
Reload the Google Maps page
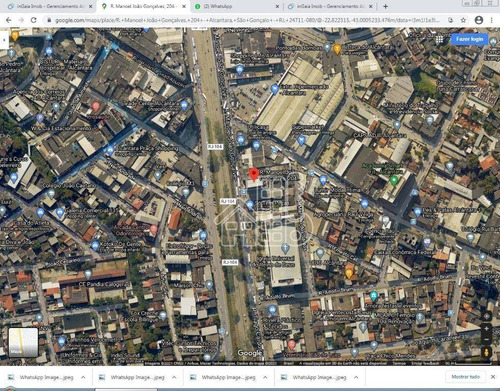[x=34, y=20]
